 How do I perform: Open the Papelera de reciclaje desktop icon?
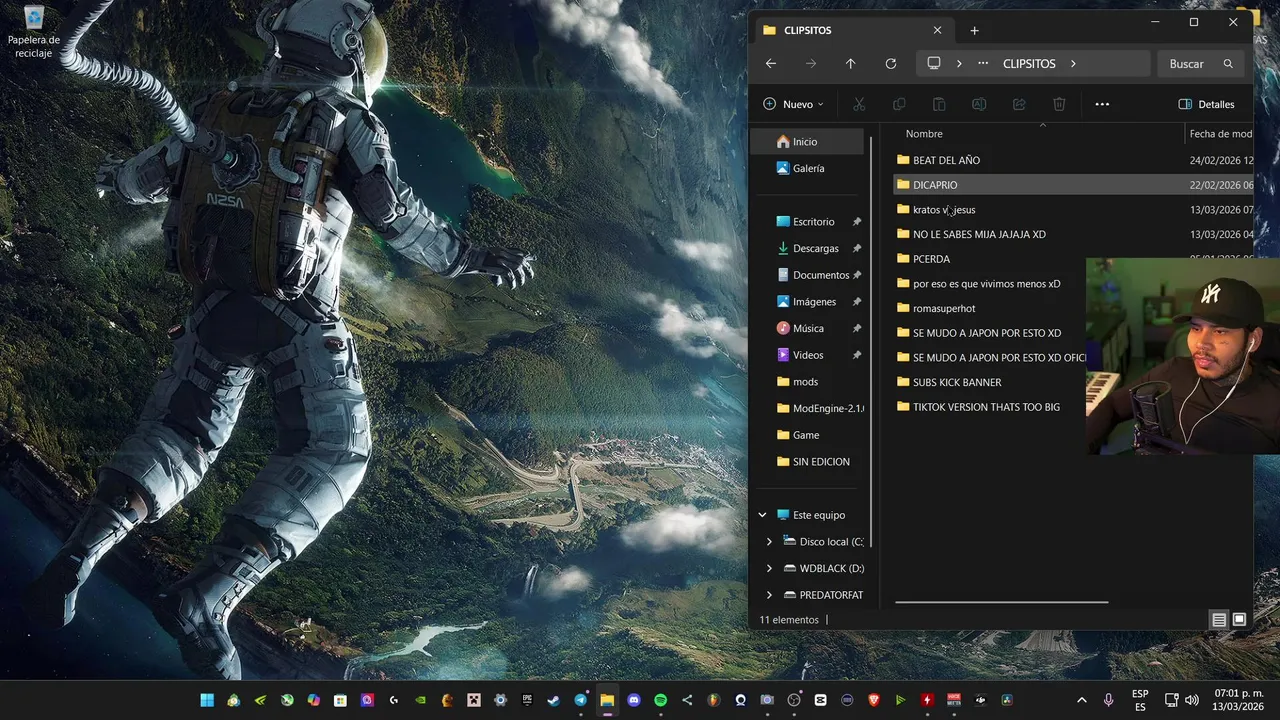pyautogui.click(x=33, y=31)
